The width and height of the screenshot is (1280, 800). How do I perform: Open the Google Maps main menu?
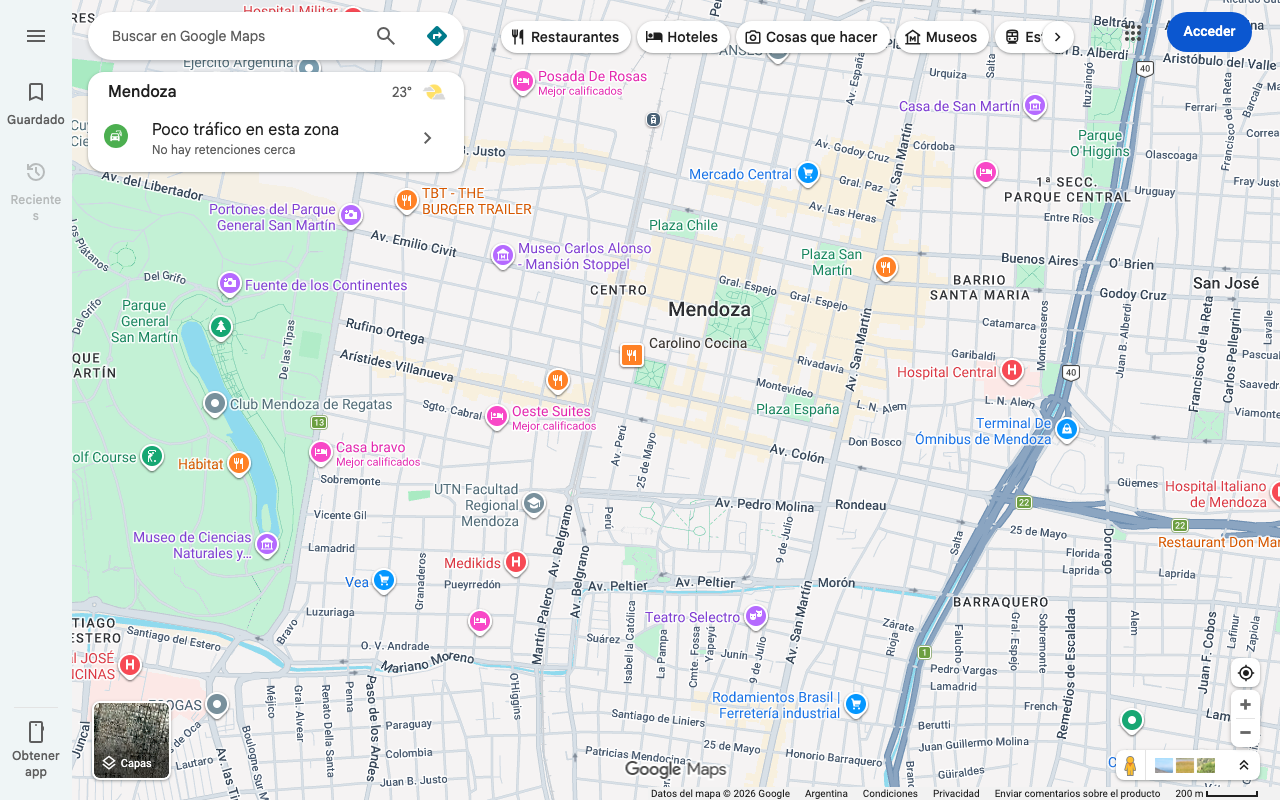coord(36,36)
